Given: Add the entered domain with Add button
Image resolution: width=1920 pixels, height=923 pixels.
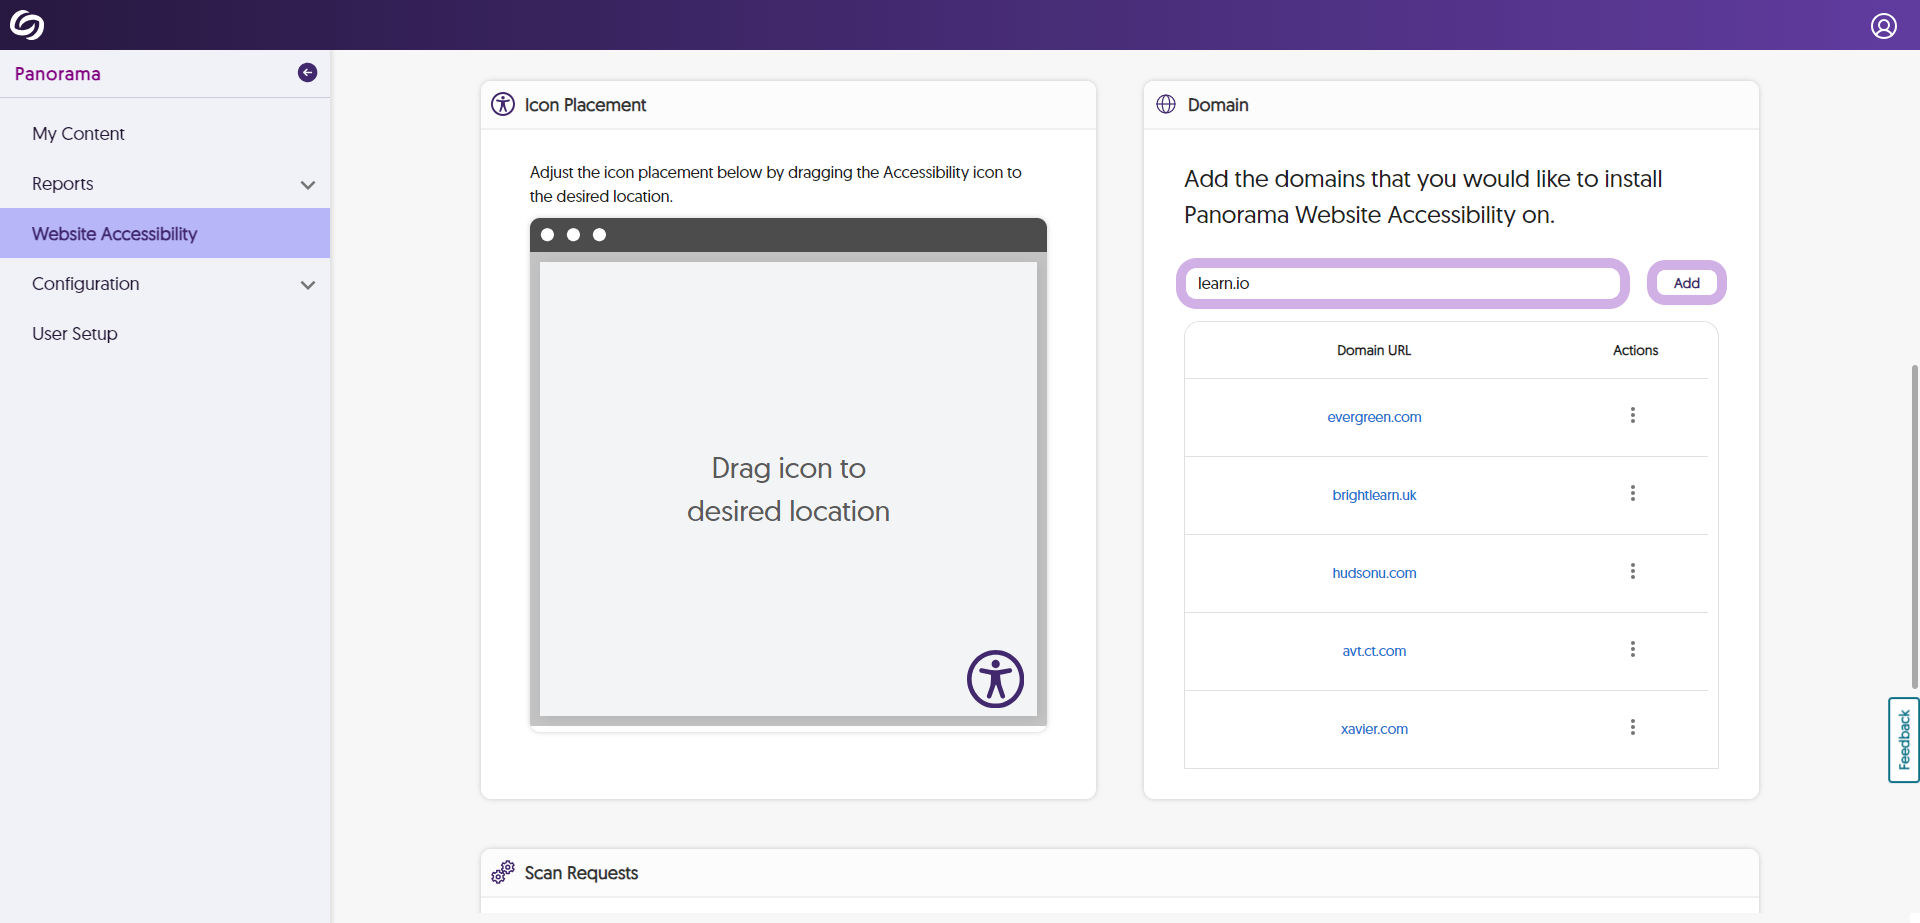Looking at the screenshot, I should [x=1686, y=283].
